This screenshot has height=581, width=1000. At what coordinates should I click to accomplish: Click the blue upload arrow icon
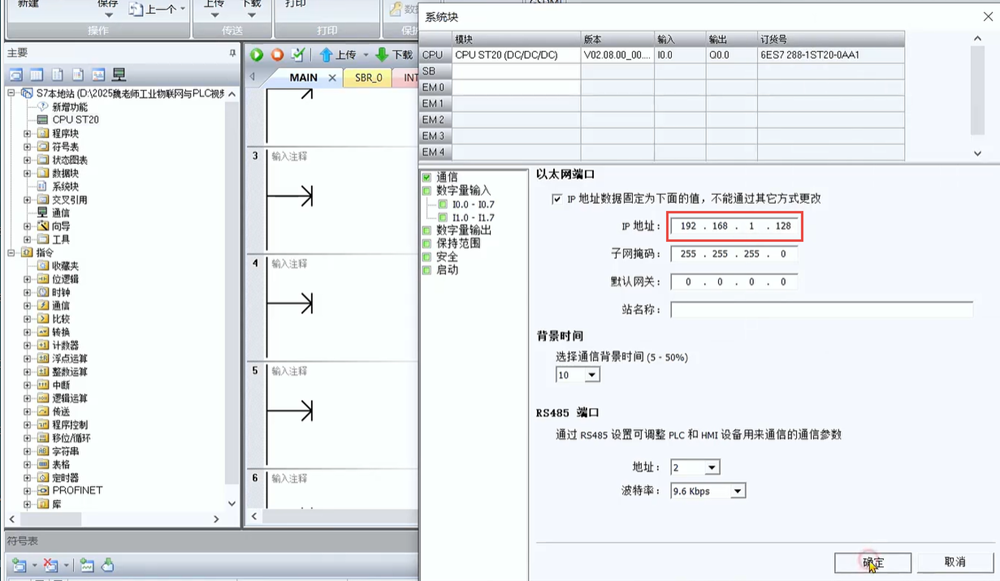click(x=326, y=55)
